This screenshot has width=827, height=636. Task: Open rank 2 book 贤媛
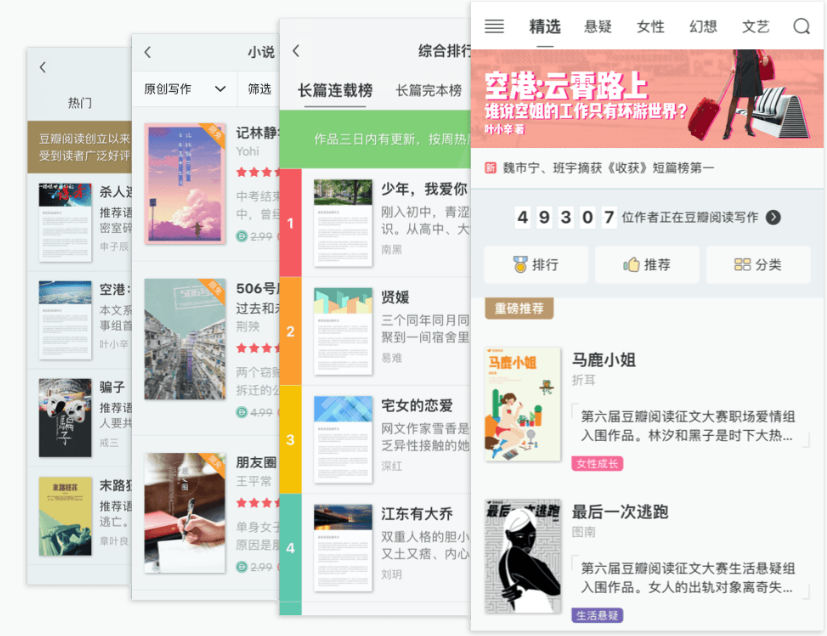pyautogui.click(x=375, y=331)
